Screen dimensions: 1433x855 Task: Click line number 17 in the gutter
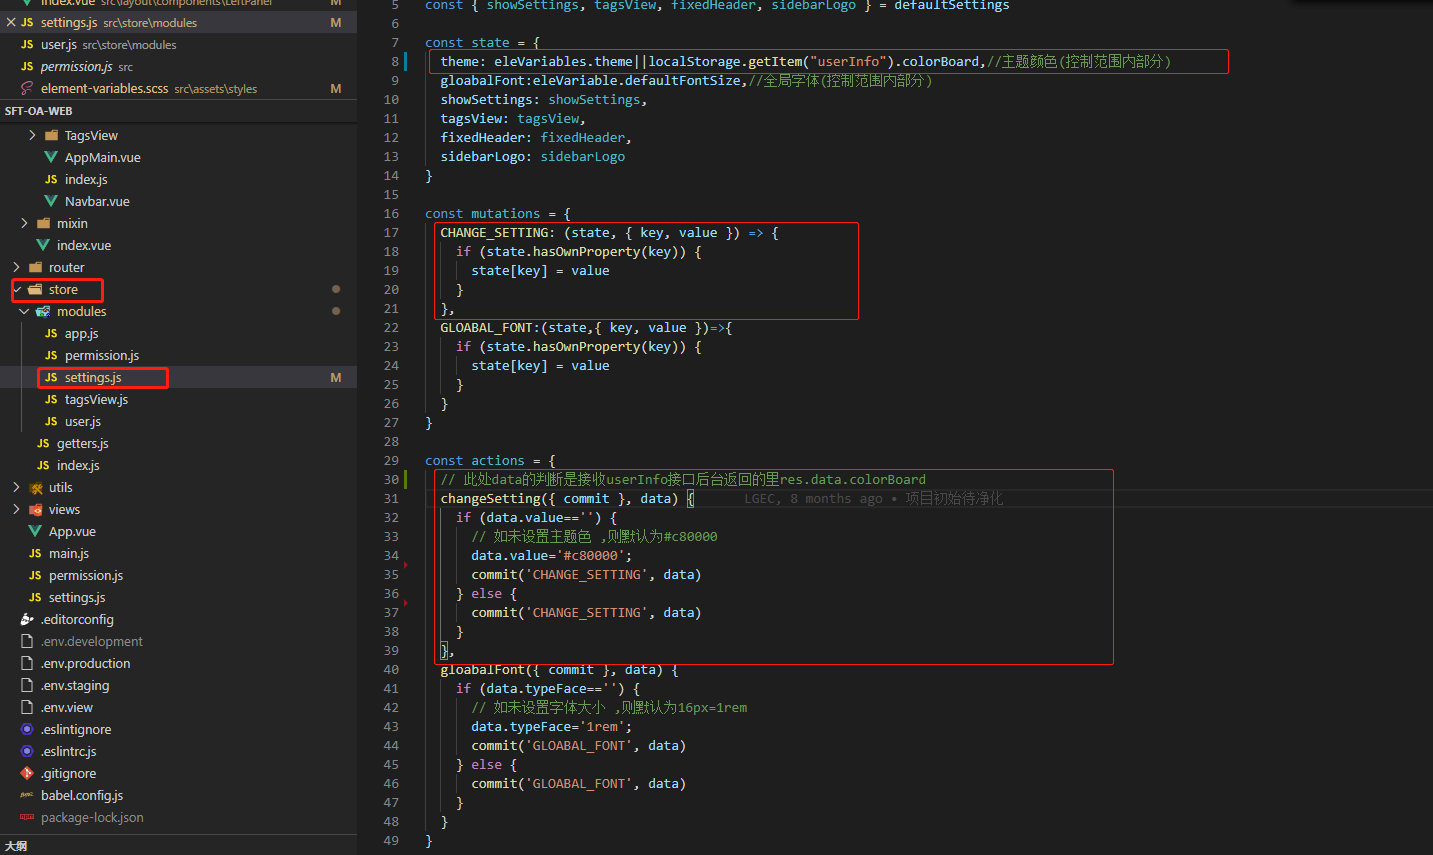click(391, 232)
